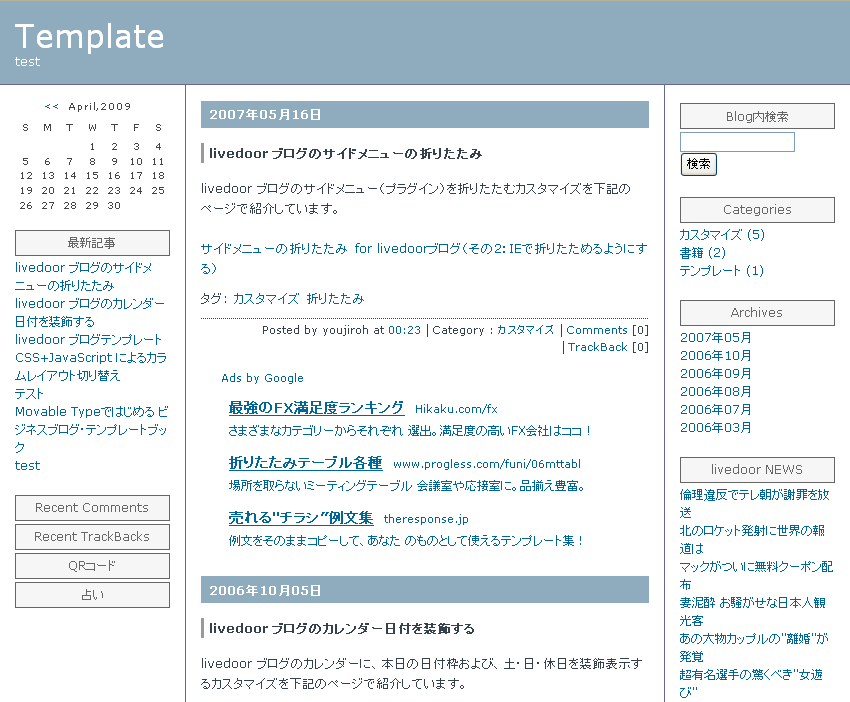The image size is (850, 702).
Task: Open the 2006年09月 archive
Action: 716,373
